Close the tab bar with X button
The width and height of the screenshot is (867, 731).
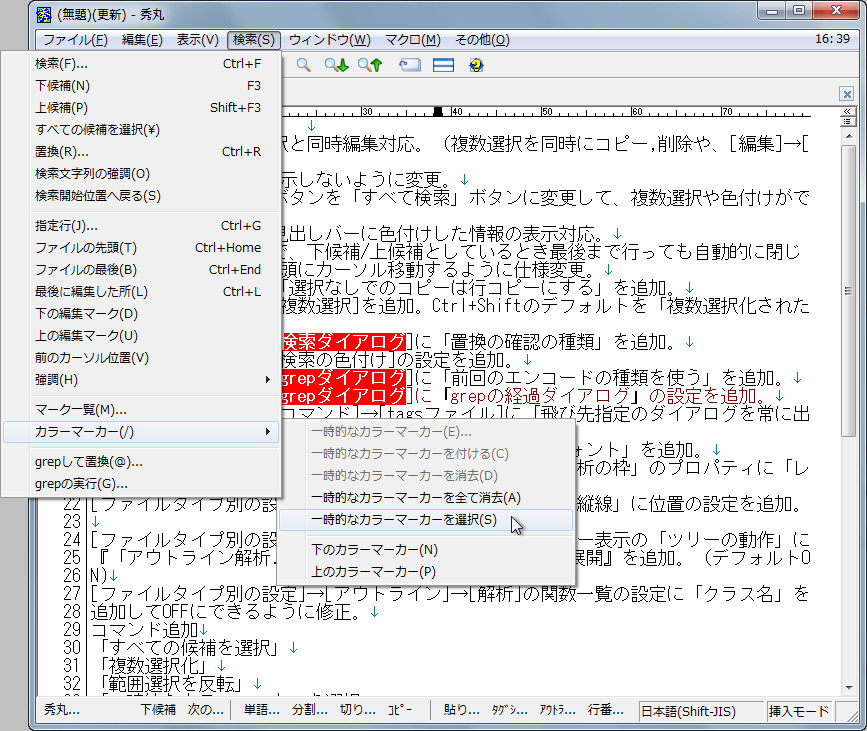[847, 94]
